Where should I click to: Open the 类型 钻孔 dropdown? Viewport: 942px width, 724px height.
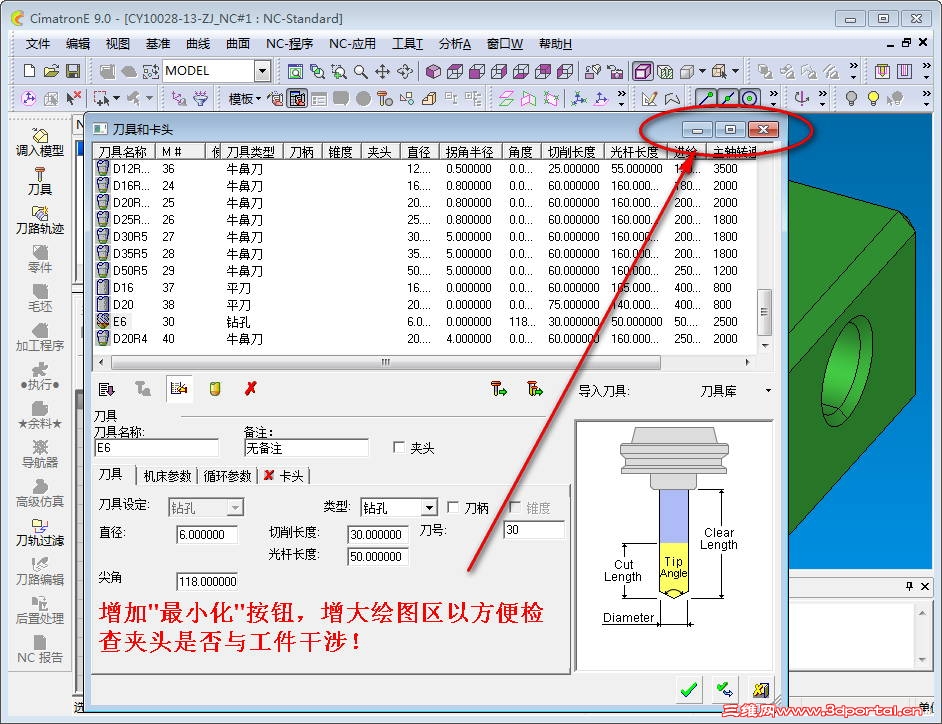[x=429, y=508]
